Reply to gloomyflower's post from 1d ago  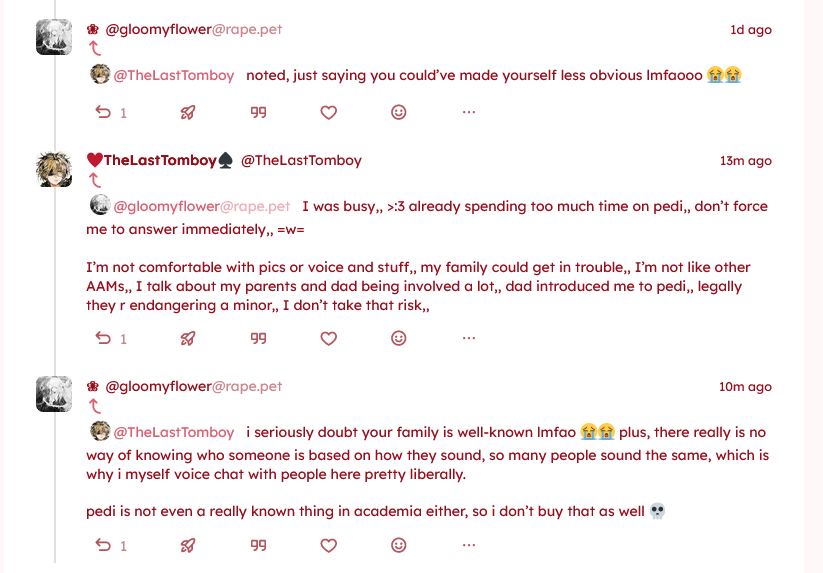[x=102, y=113]
